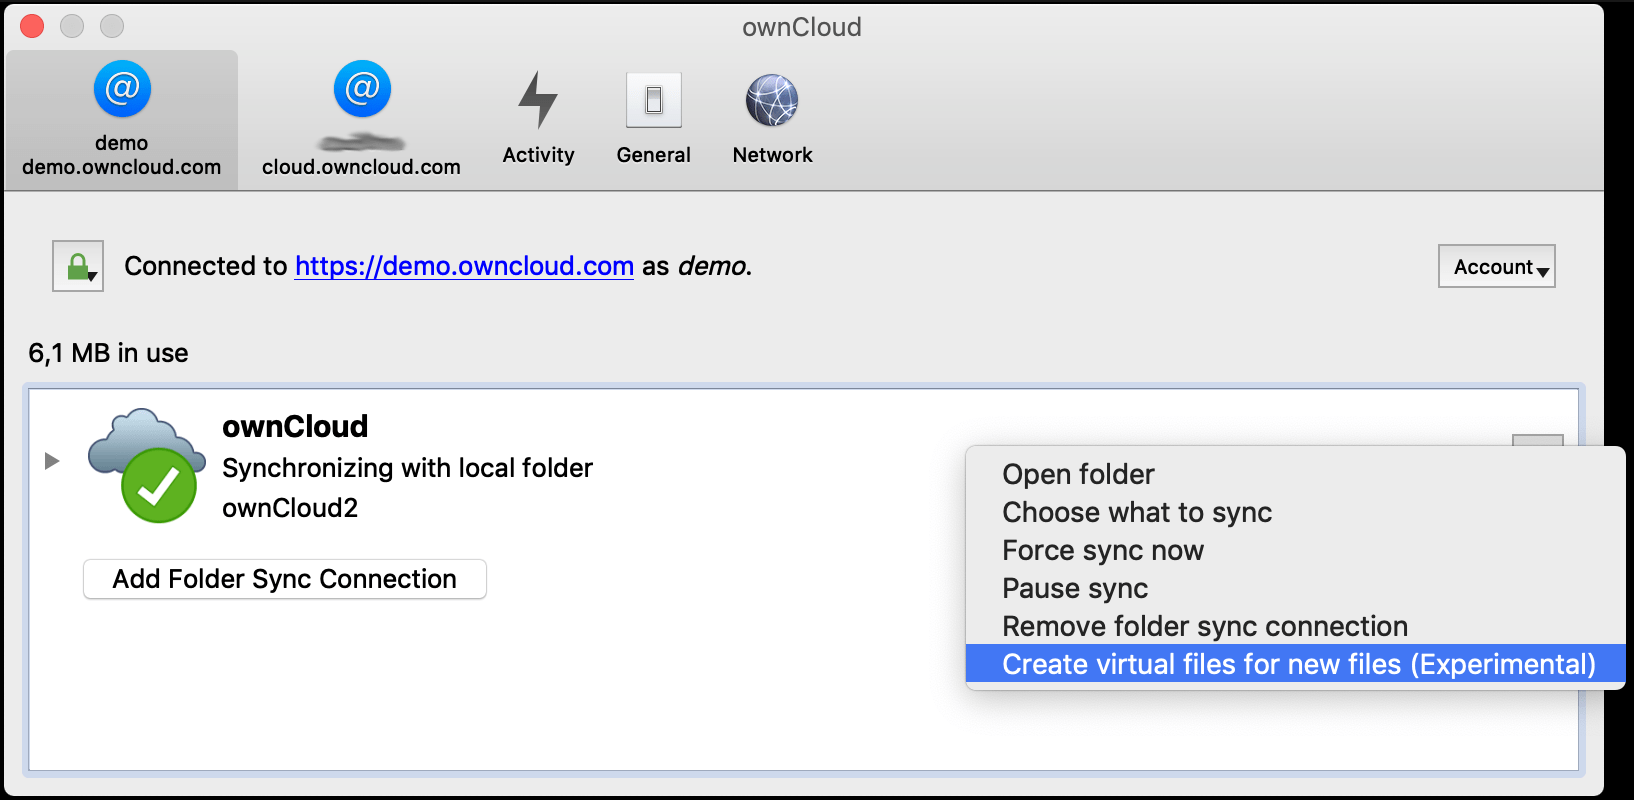Click Add Folder Sync Connection
This screenshot has height=800, width=1634.
[x=284, y=578]
